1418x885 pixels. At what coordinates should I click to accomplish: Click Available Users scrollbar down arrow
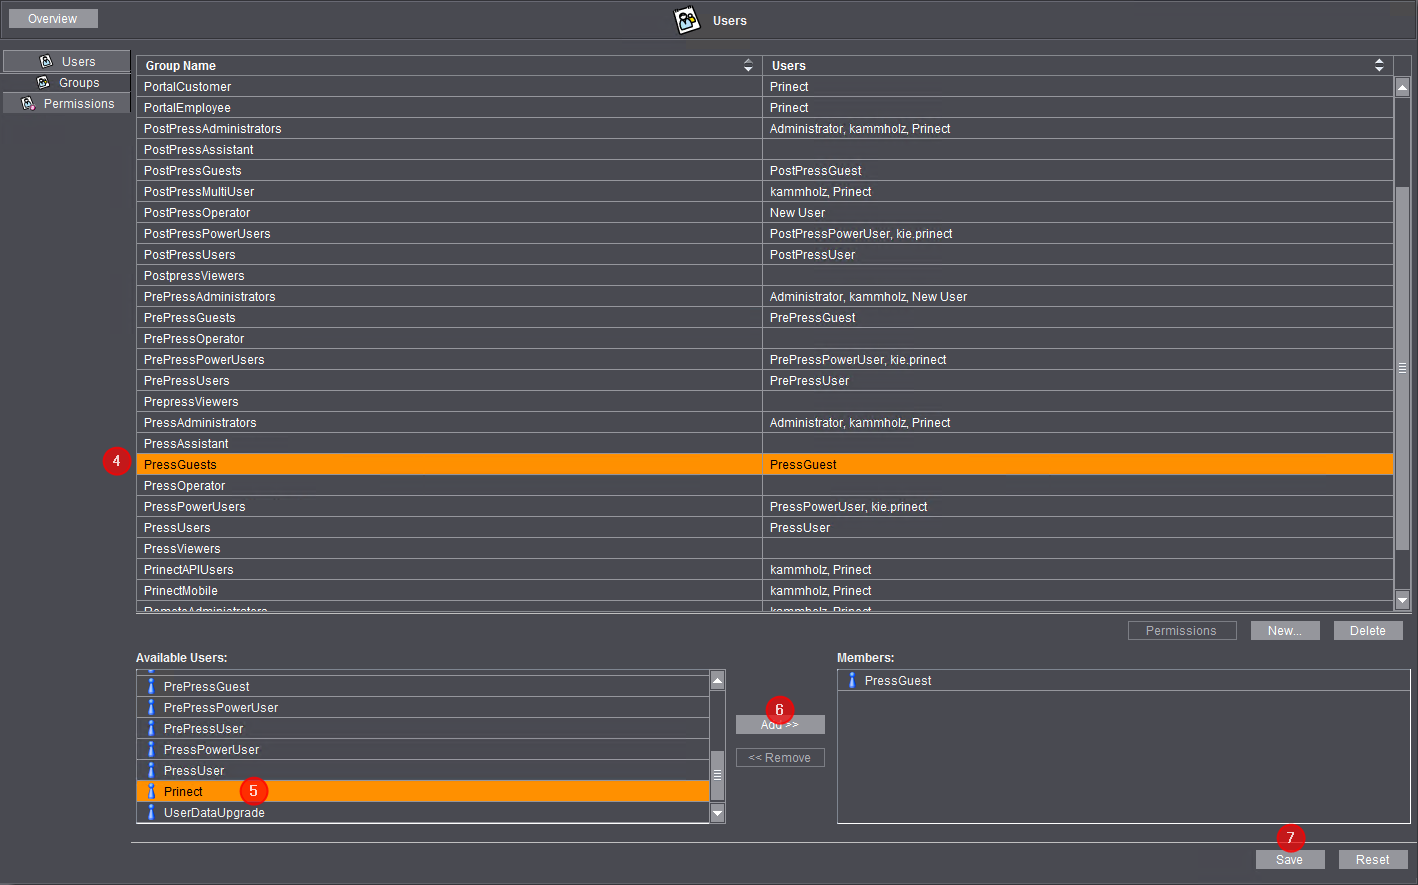pos(717,813)
